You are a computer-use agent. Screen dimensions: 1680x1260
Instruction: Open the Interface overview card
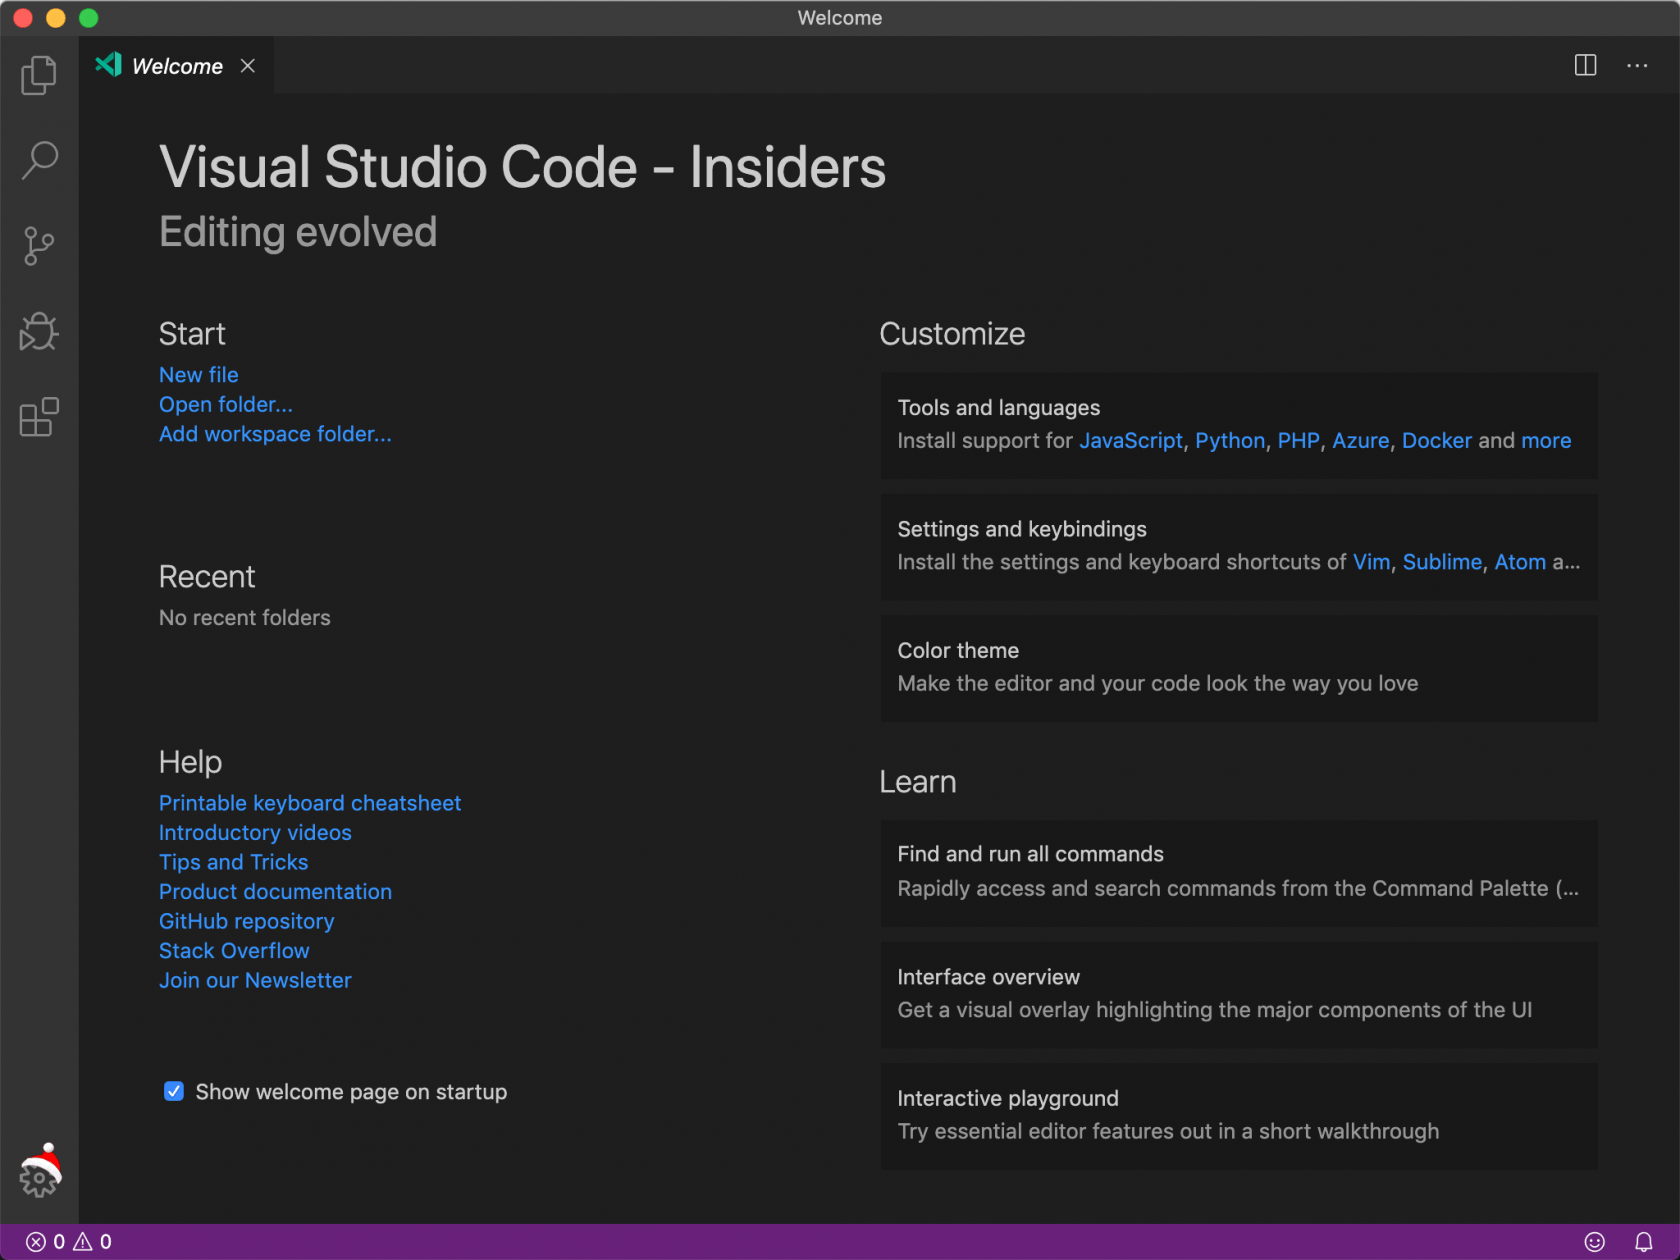pyautogui.click(x=1238, y=994)
